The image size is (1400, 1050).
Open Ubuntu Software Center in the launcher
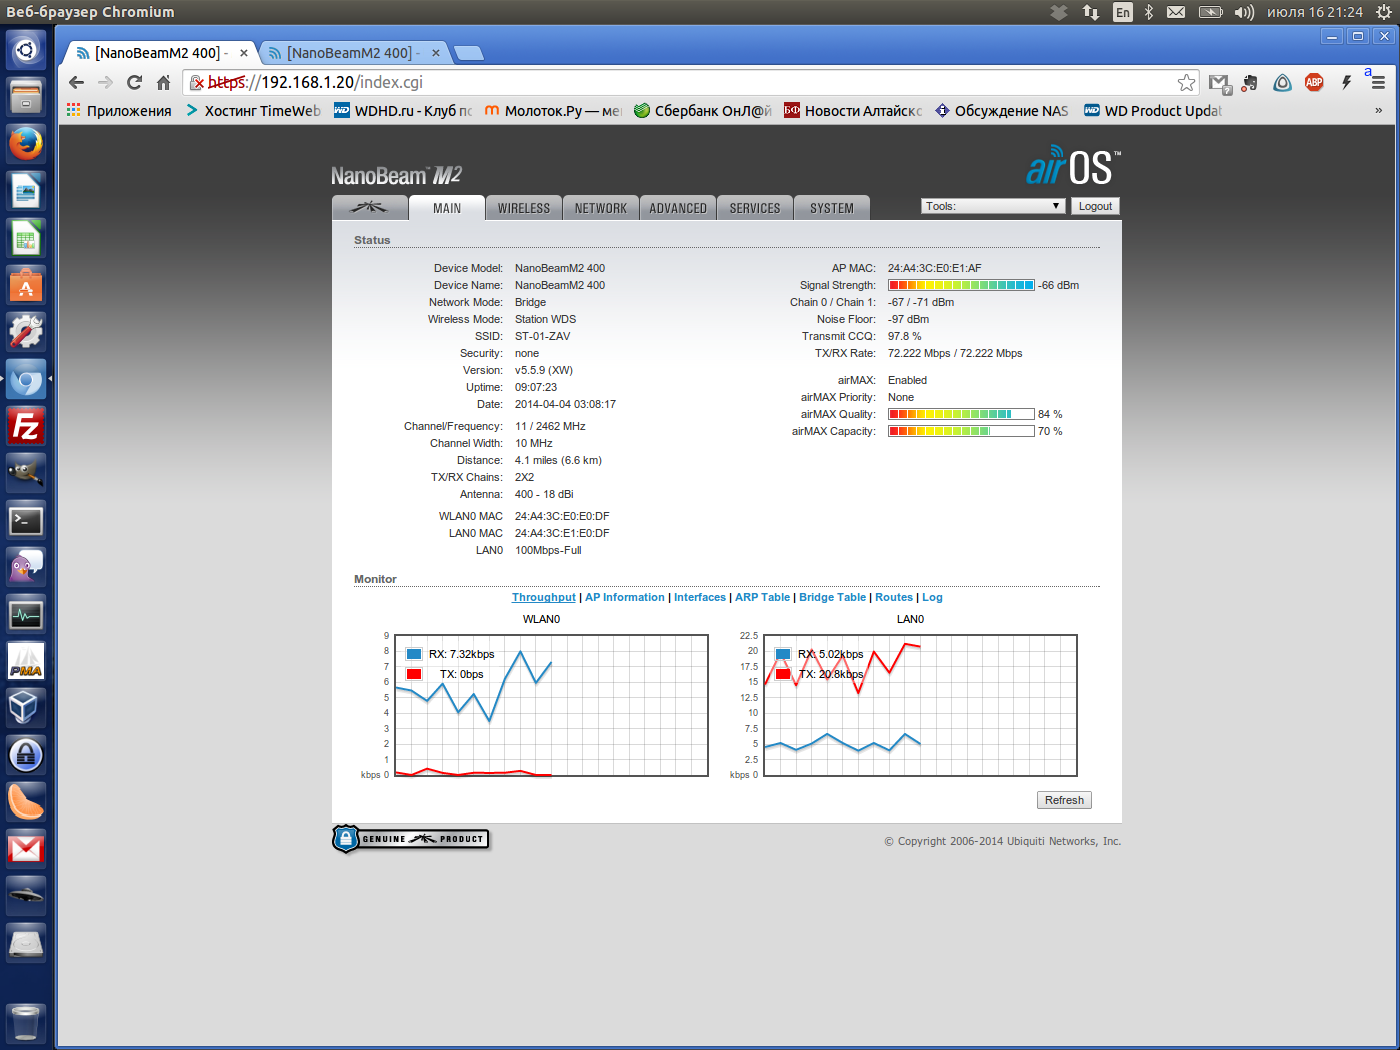[26, 285]
